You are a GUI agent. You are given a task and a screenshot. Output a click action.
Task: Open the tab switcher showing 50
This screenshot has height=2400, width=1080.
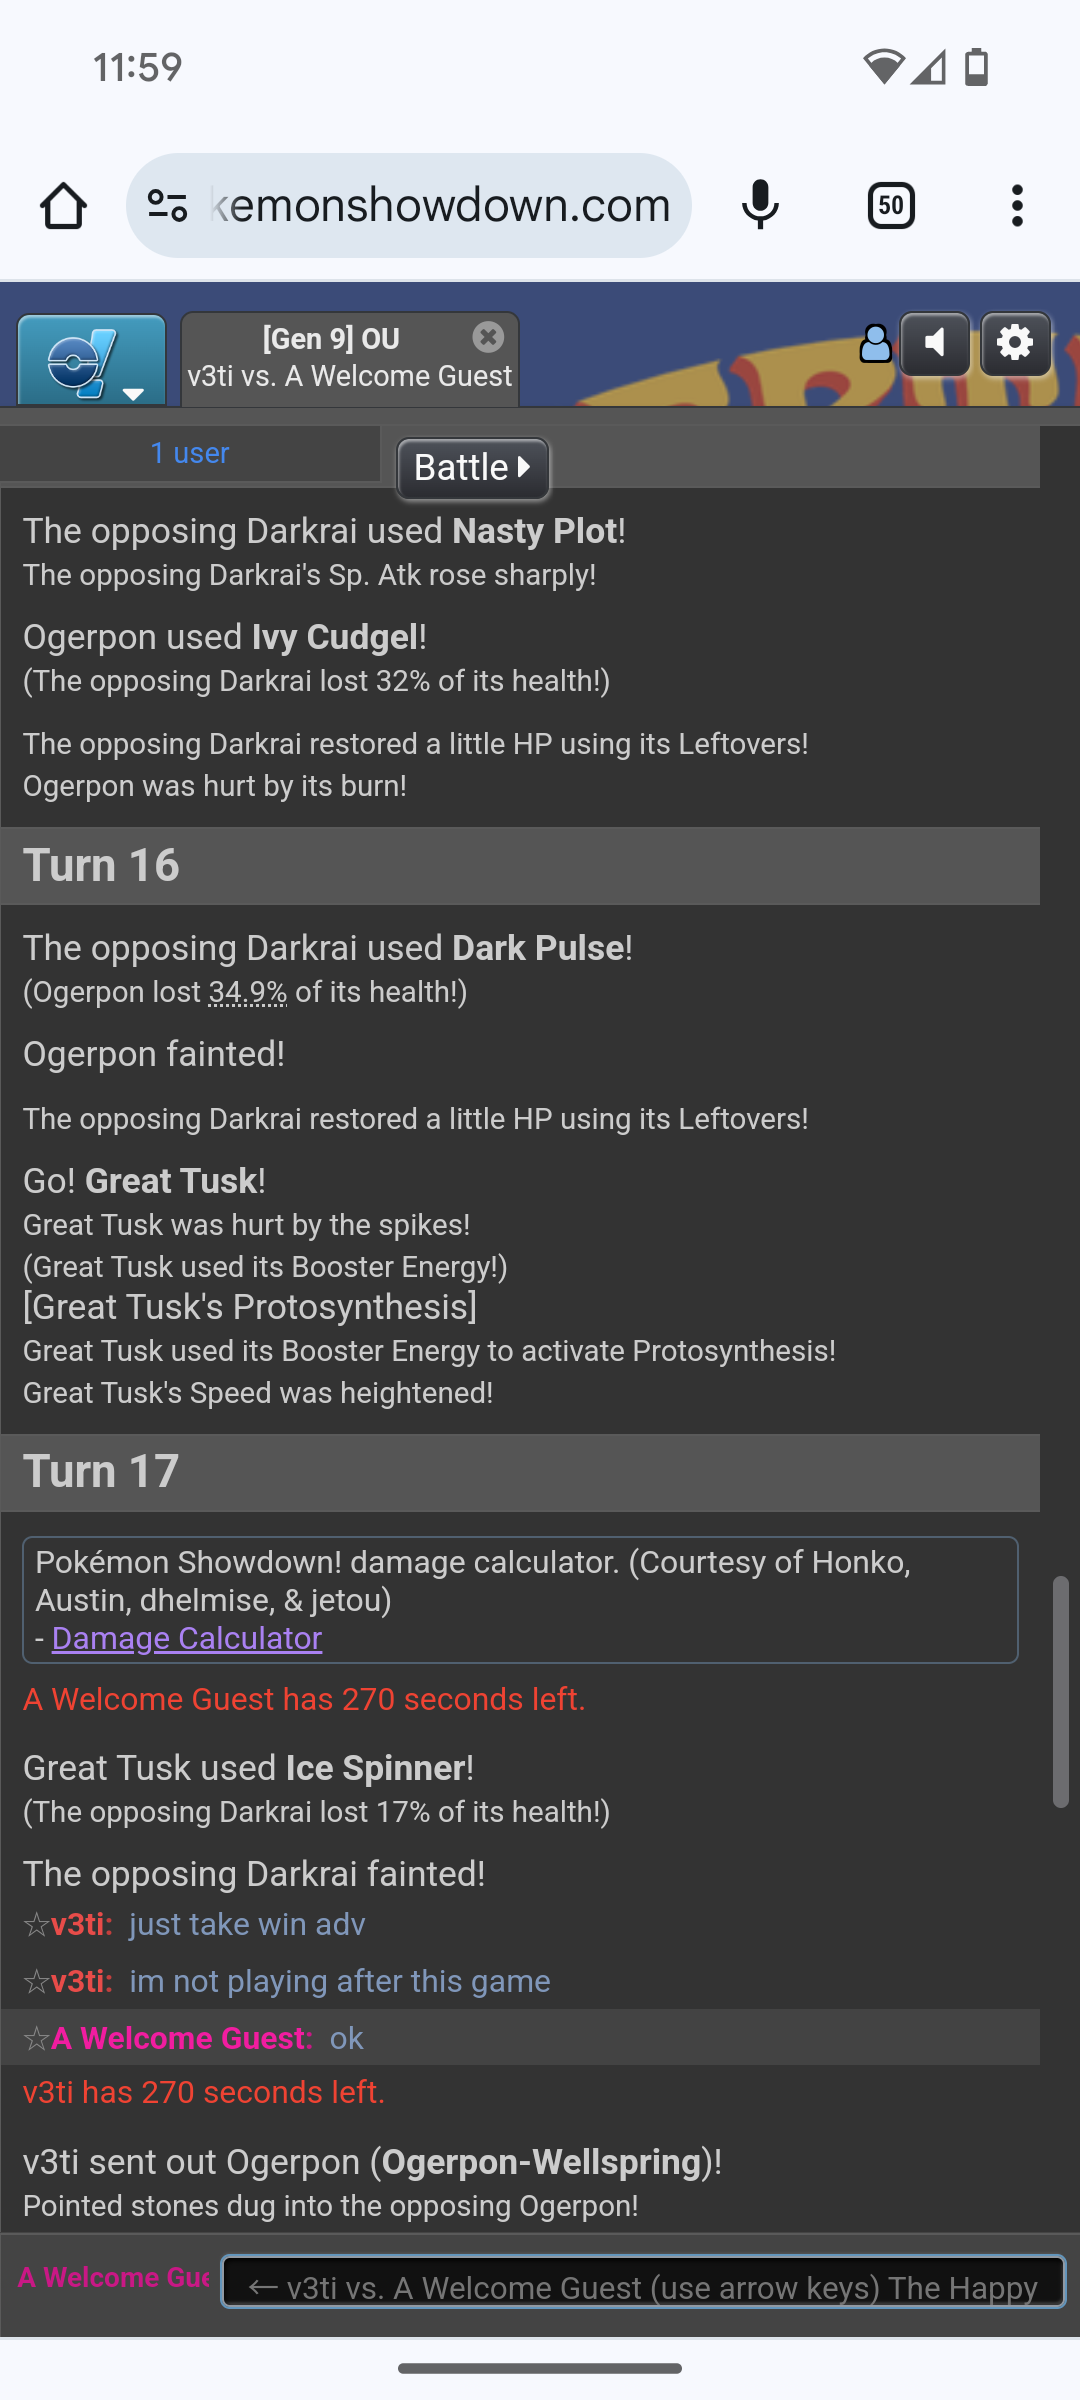tap(891, 206)
